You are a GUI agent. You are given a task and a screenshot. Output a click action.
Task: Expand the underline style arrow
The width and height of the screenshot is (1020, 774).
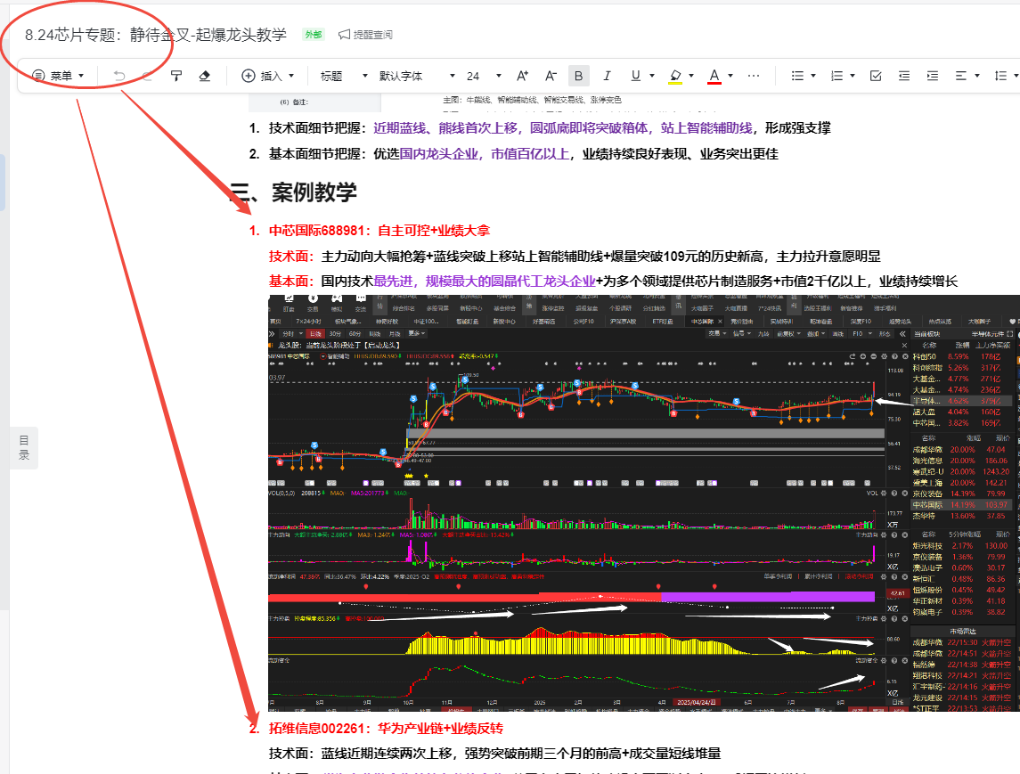652,76
